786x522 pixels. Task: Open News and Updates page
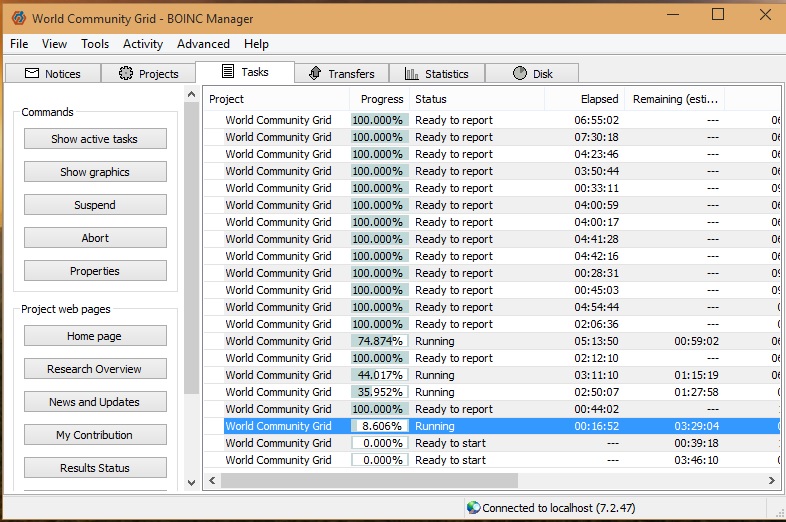(95, 402)
